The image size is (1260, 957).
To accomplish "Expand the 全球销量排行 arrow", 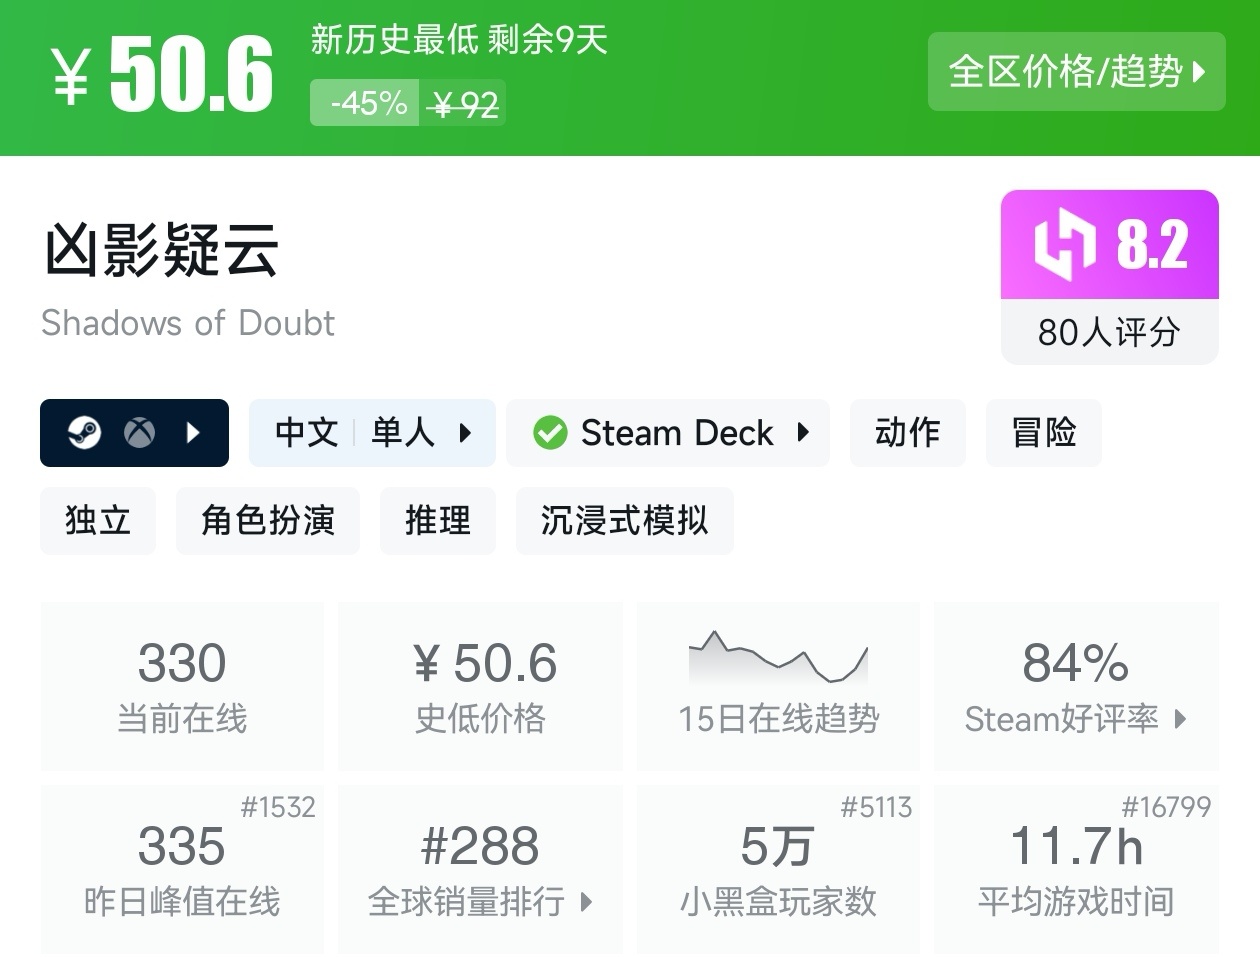I will (x=587, y=902).
